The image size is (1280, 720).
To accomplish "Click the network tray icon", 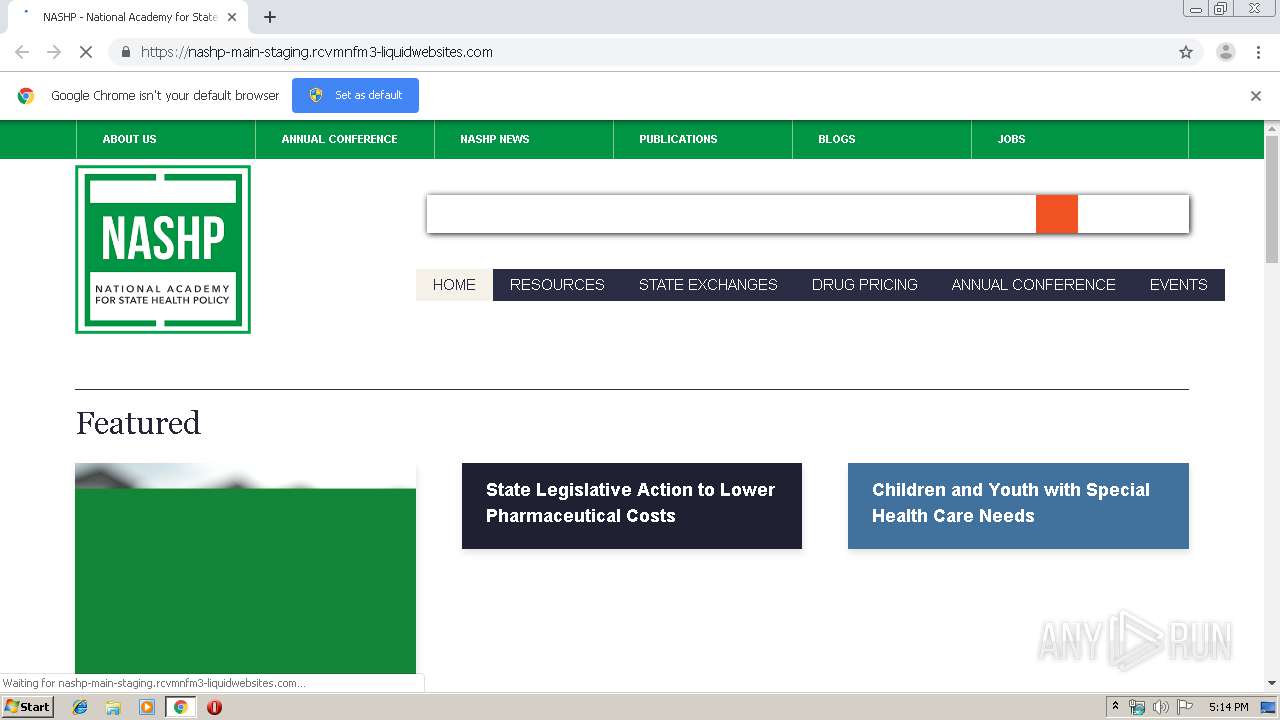I will click(1137, 707).
